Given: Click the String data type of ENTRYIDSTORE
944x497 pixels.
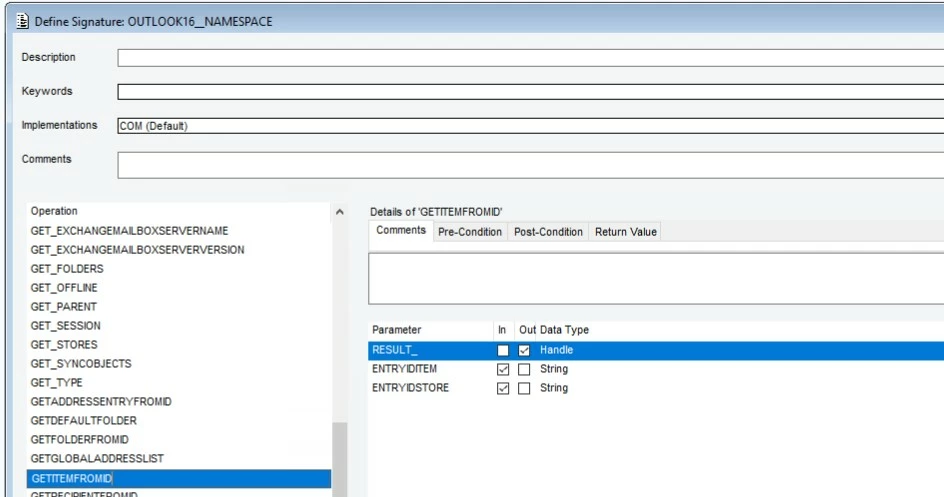Looking at the screenshot, I should coord(554,388).
